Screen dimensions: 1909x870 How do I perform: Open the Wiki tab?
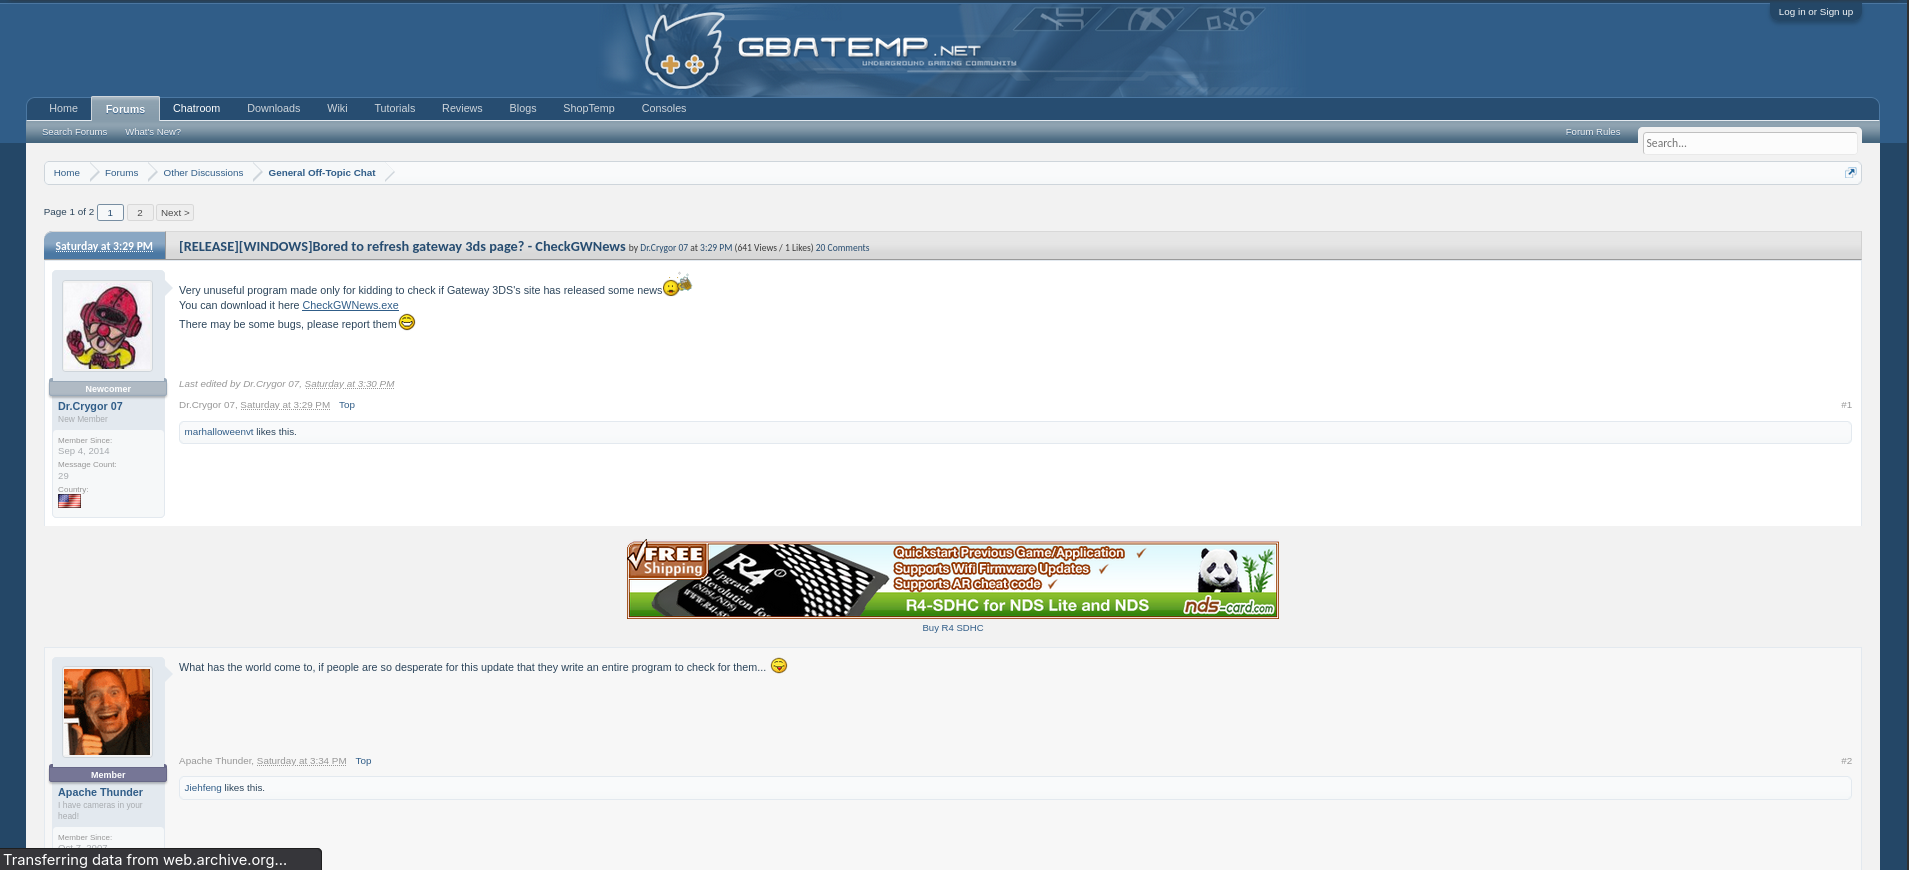point(337,108)
